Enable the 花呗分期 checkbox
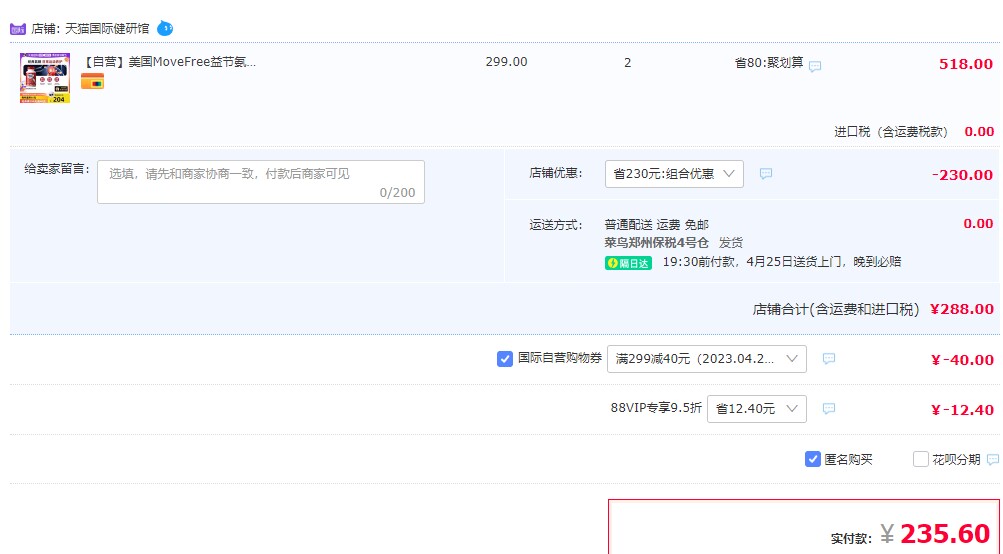Image resolution: width=1003 pixels, height=554 pixels. 920,459
